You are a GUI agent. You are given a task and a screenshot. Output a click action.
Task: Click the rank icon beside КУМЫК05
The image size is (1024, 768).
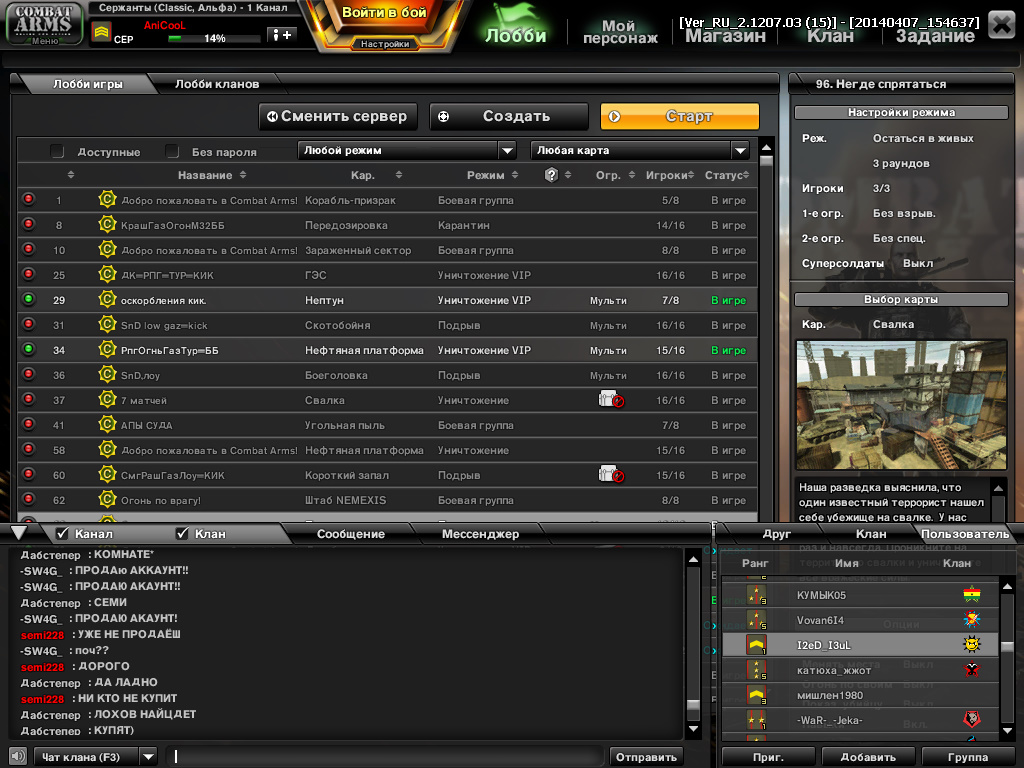pos(756,595)
